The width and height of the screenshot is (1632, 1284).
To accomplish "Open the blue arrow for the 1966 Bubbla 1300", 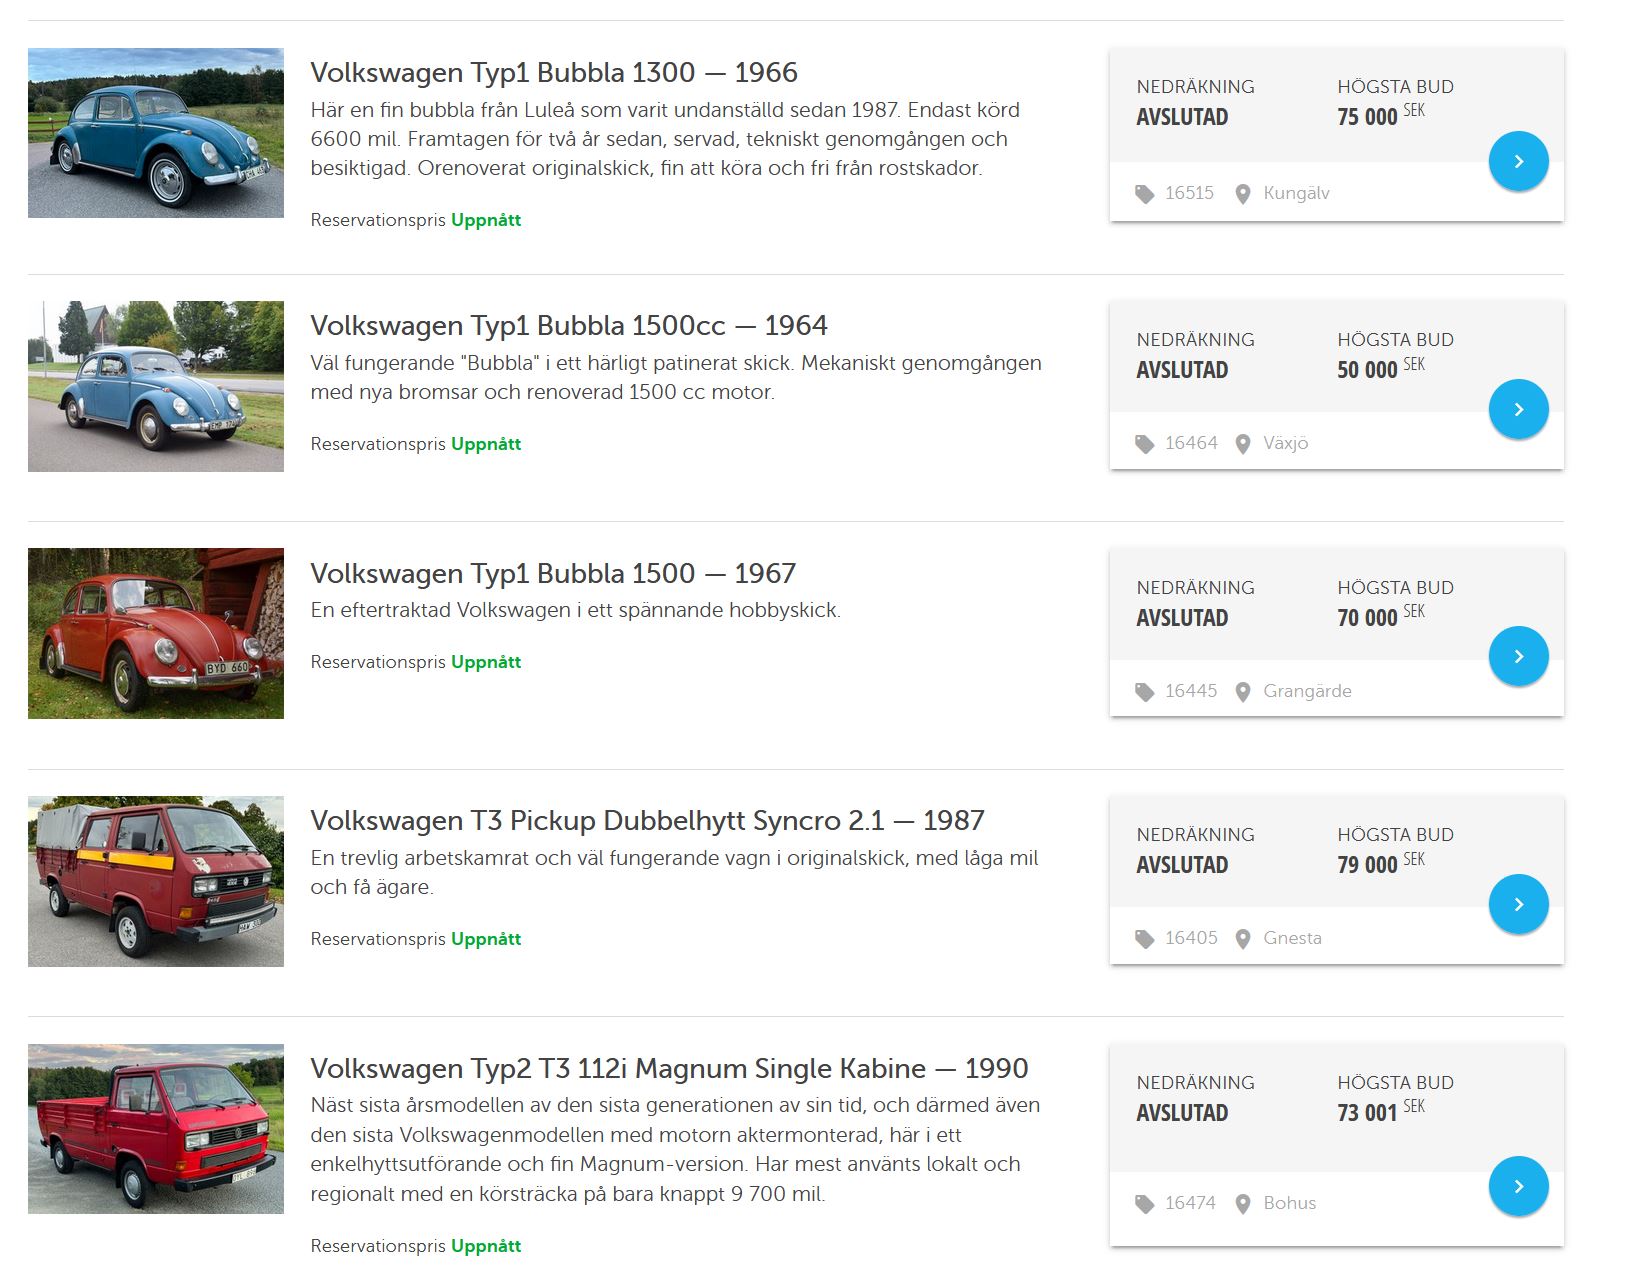I will click(1518, 161).
